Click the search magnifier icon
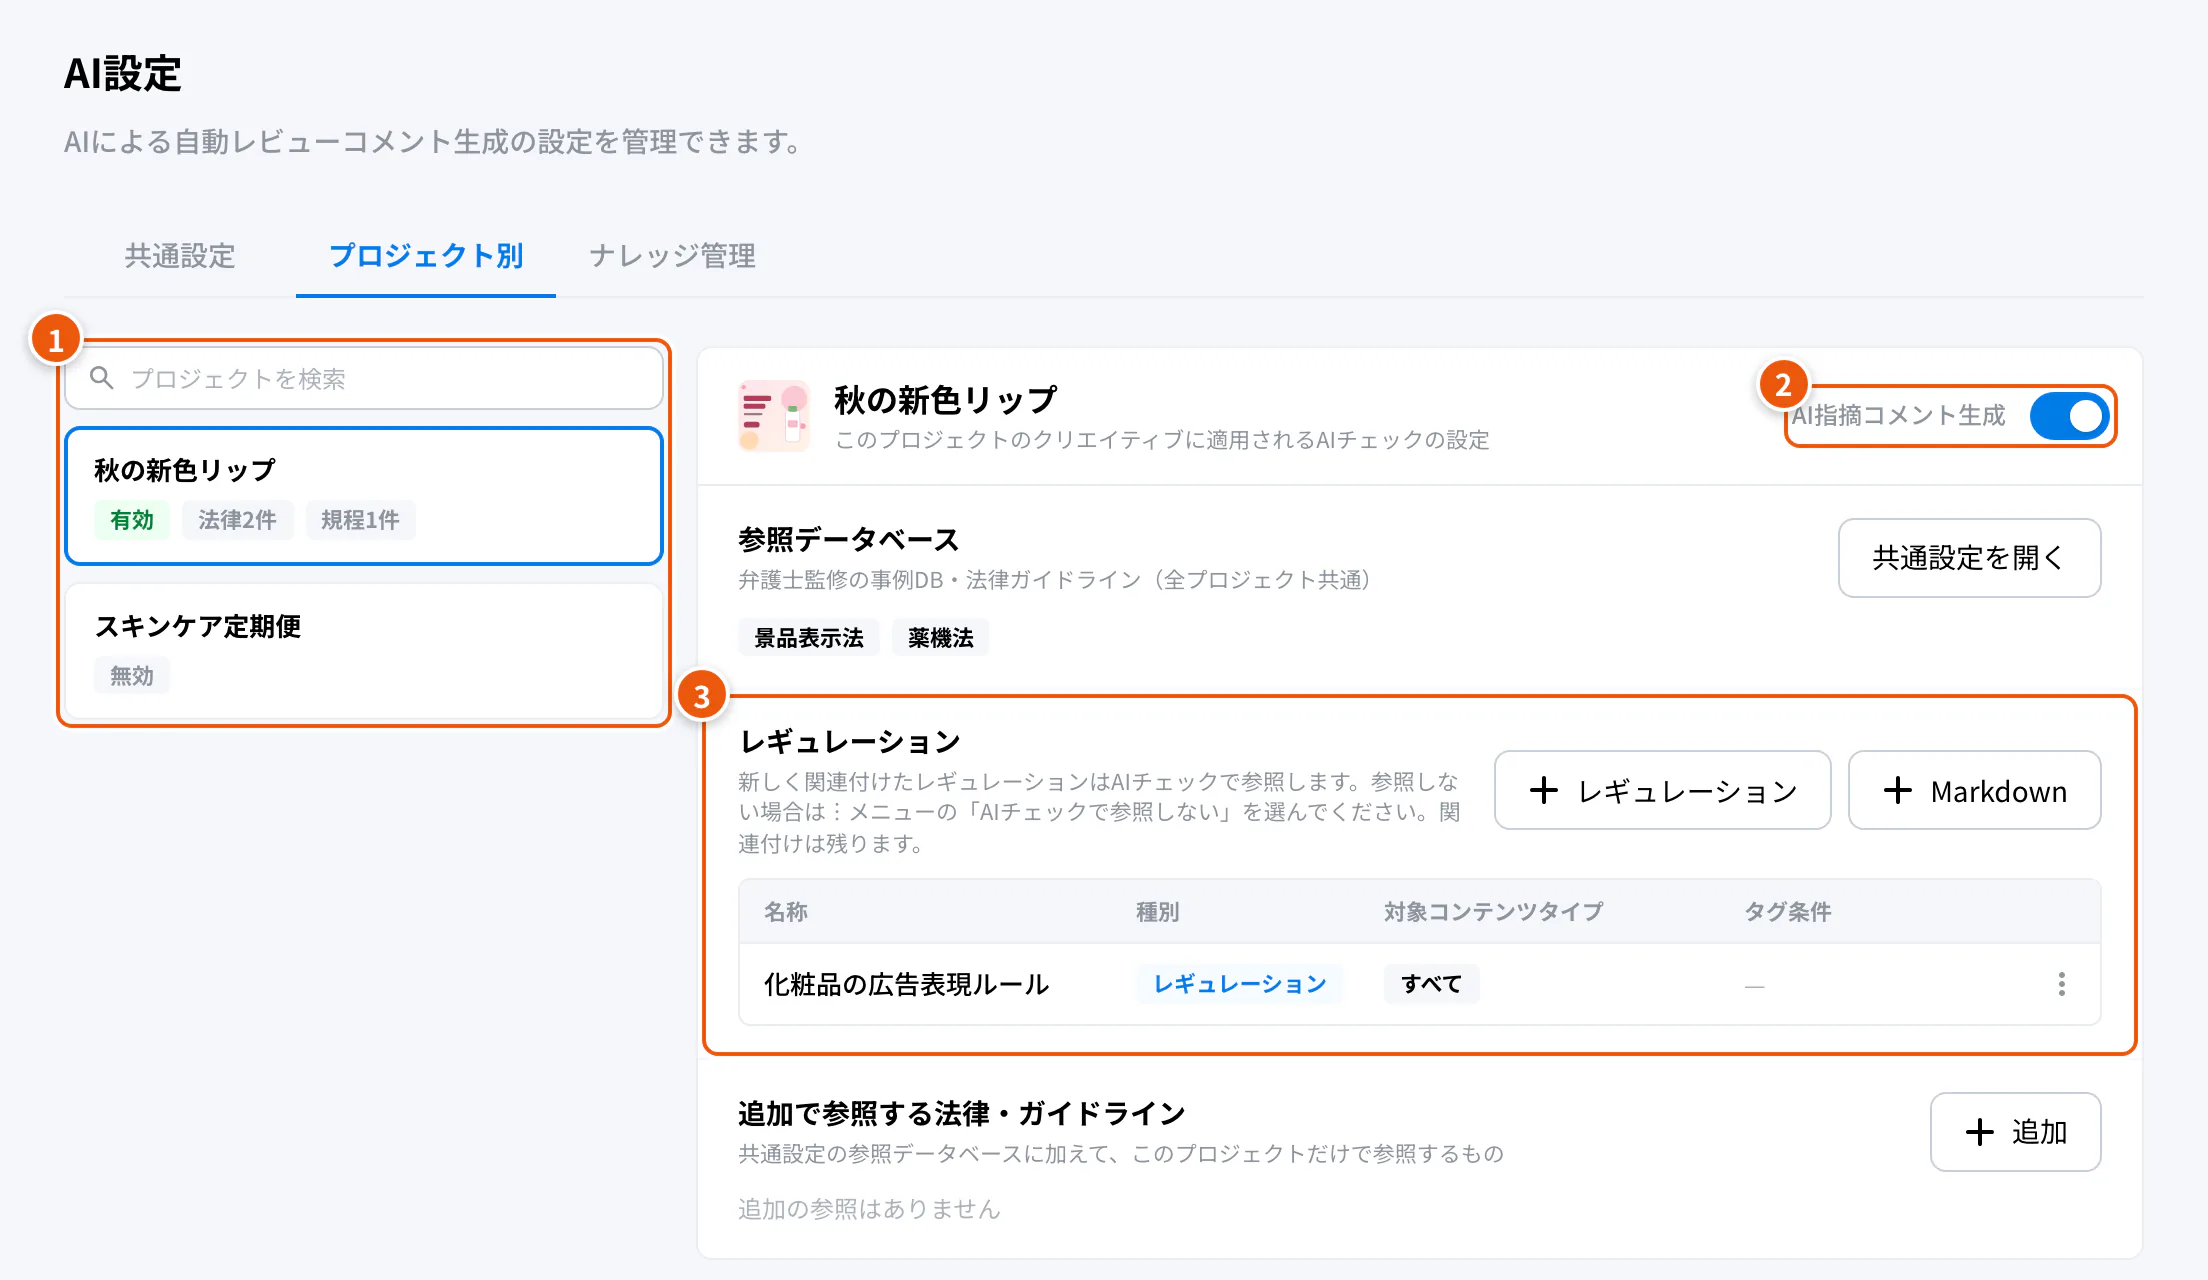2208x1280 pixels. [x=102, y=378]
